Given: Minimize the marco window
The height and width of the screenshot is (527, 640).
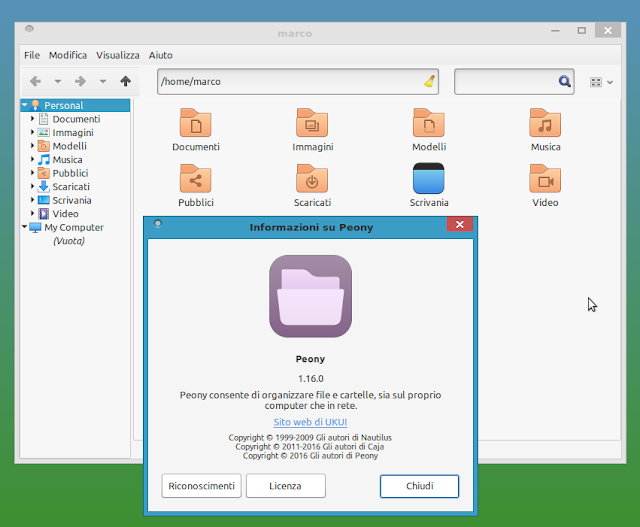Looking at the screenshot, I should point(555,31).
